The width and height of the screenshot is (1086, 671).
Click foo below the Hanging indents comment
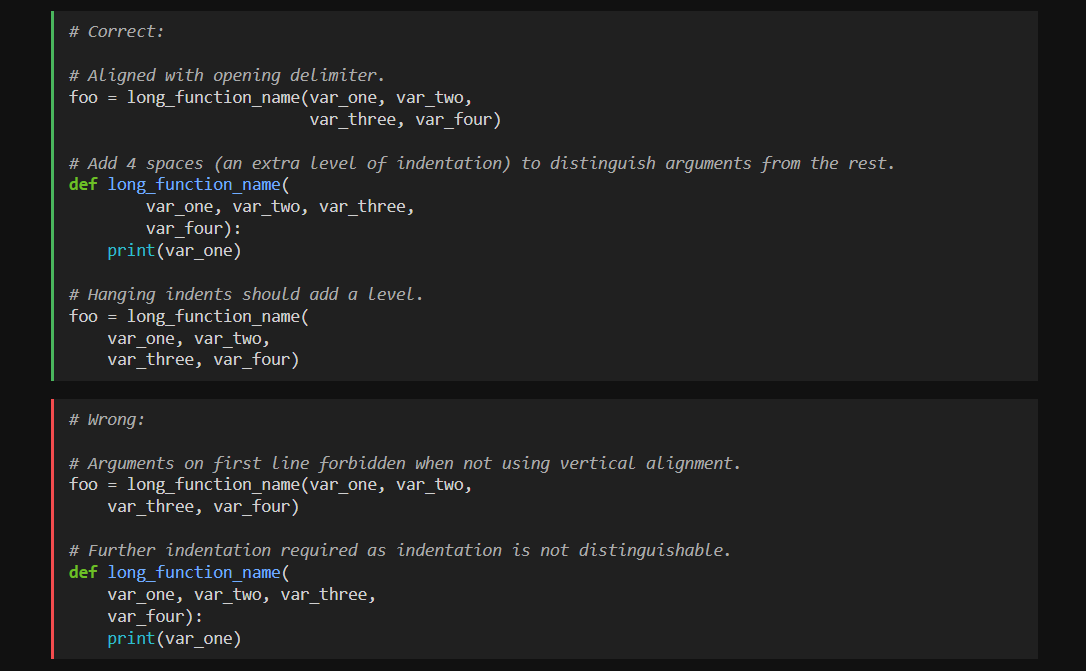[x=83, y=316]
